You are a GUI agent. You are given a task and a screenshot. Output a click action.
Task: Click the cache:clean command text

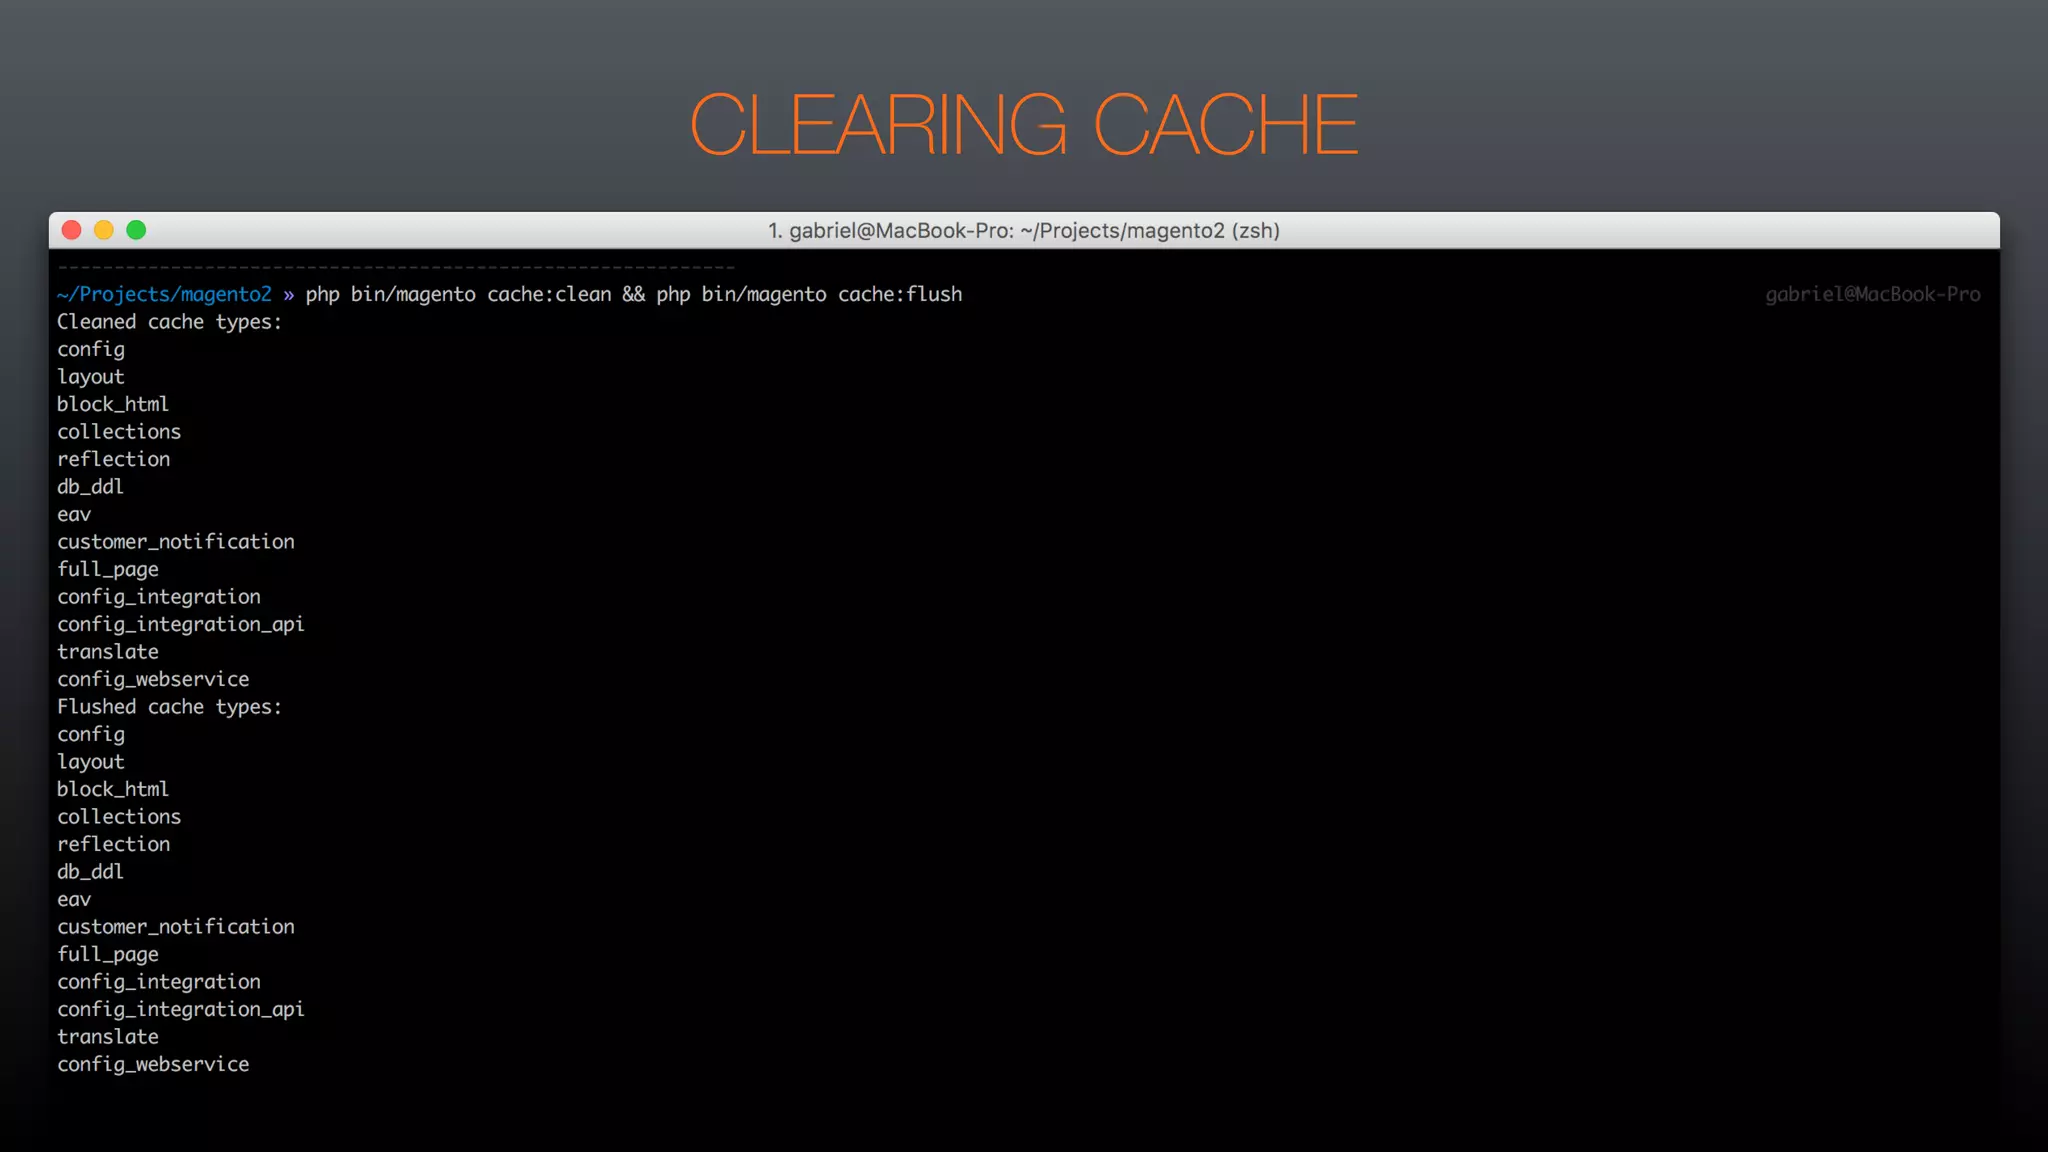[549, 294]
